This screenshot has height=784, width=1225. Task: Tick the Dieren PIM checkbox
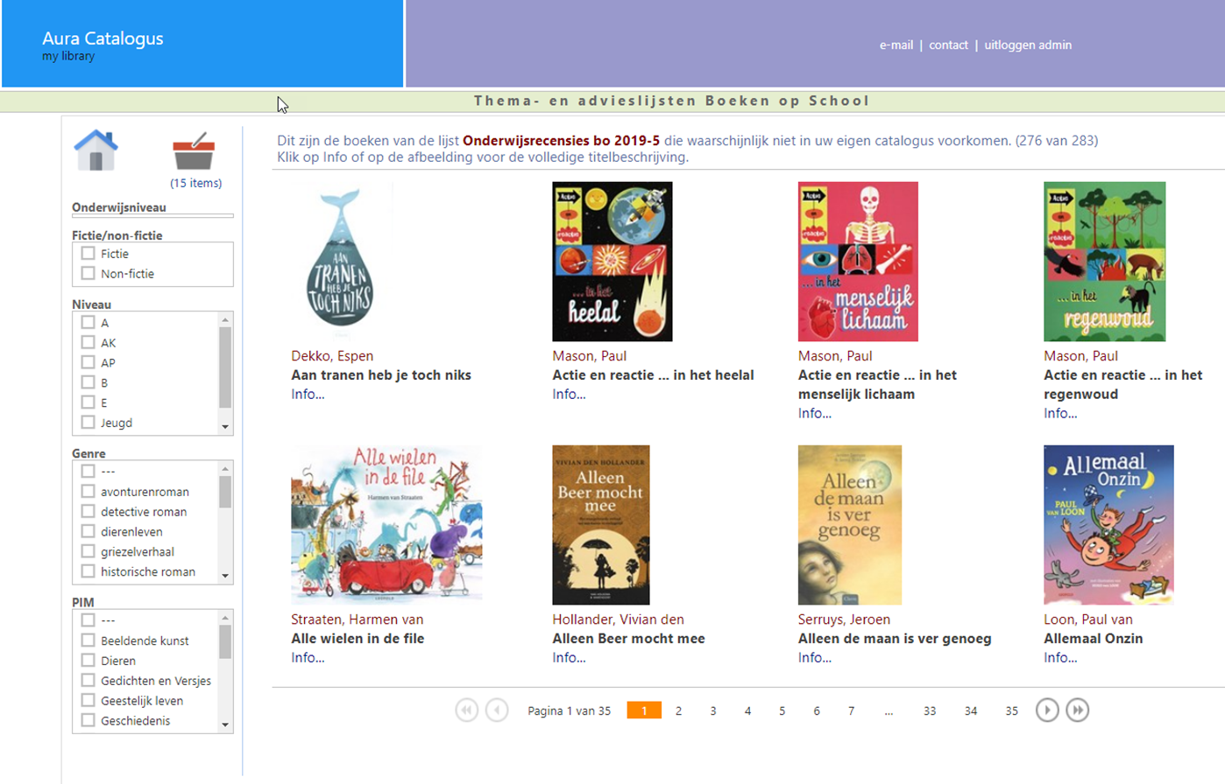88,660
